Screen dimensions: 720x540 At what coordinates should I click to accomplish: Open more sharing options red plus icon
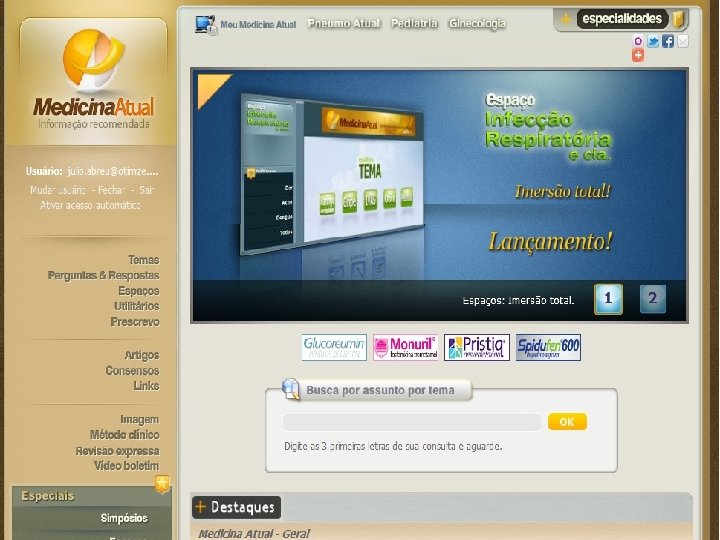[x=638, y=56]
